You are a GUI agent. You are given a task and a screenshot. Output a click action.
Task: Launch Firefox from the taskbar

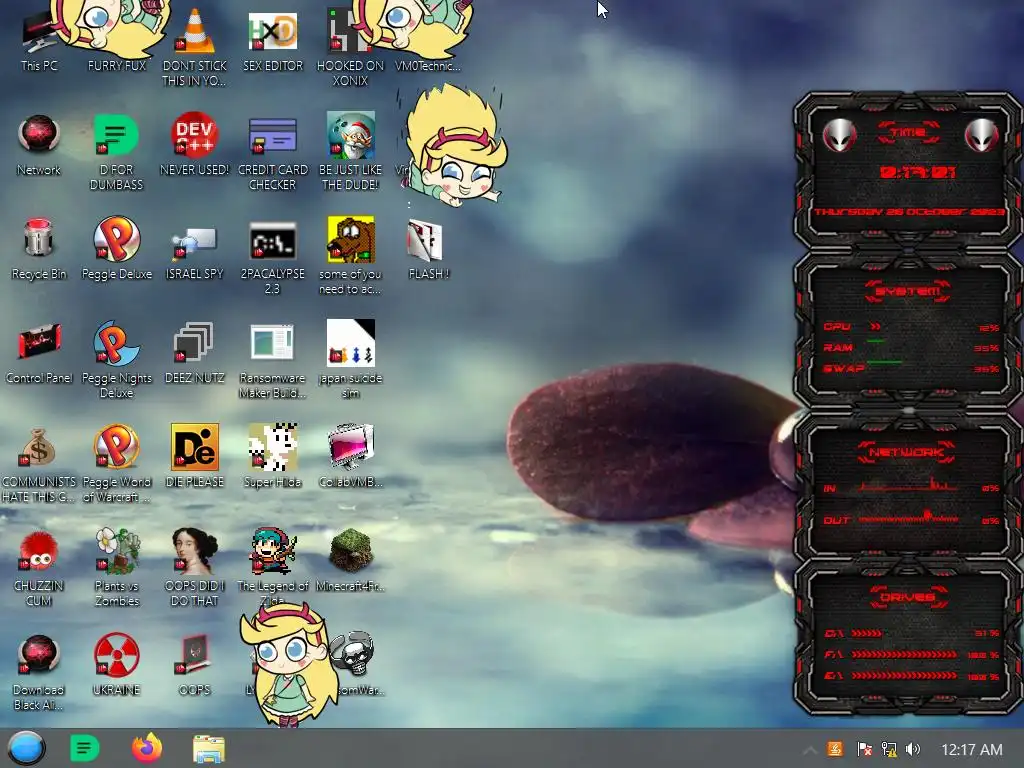147,748
